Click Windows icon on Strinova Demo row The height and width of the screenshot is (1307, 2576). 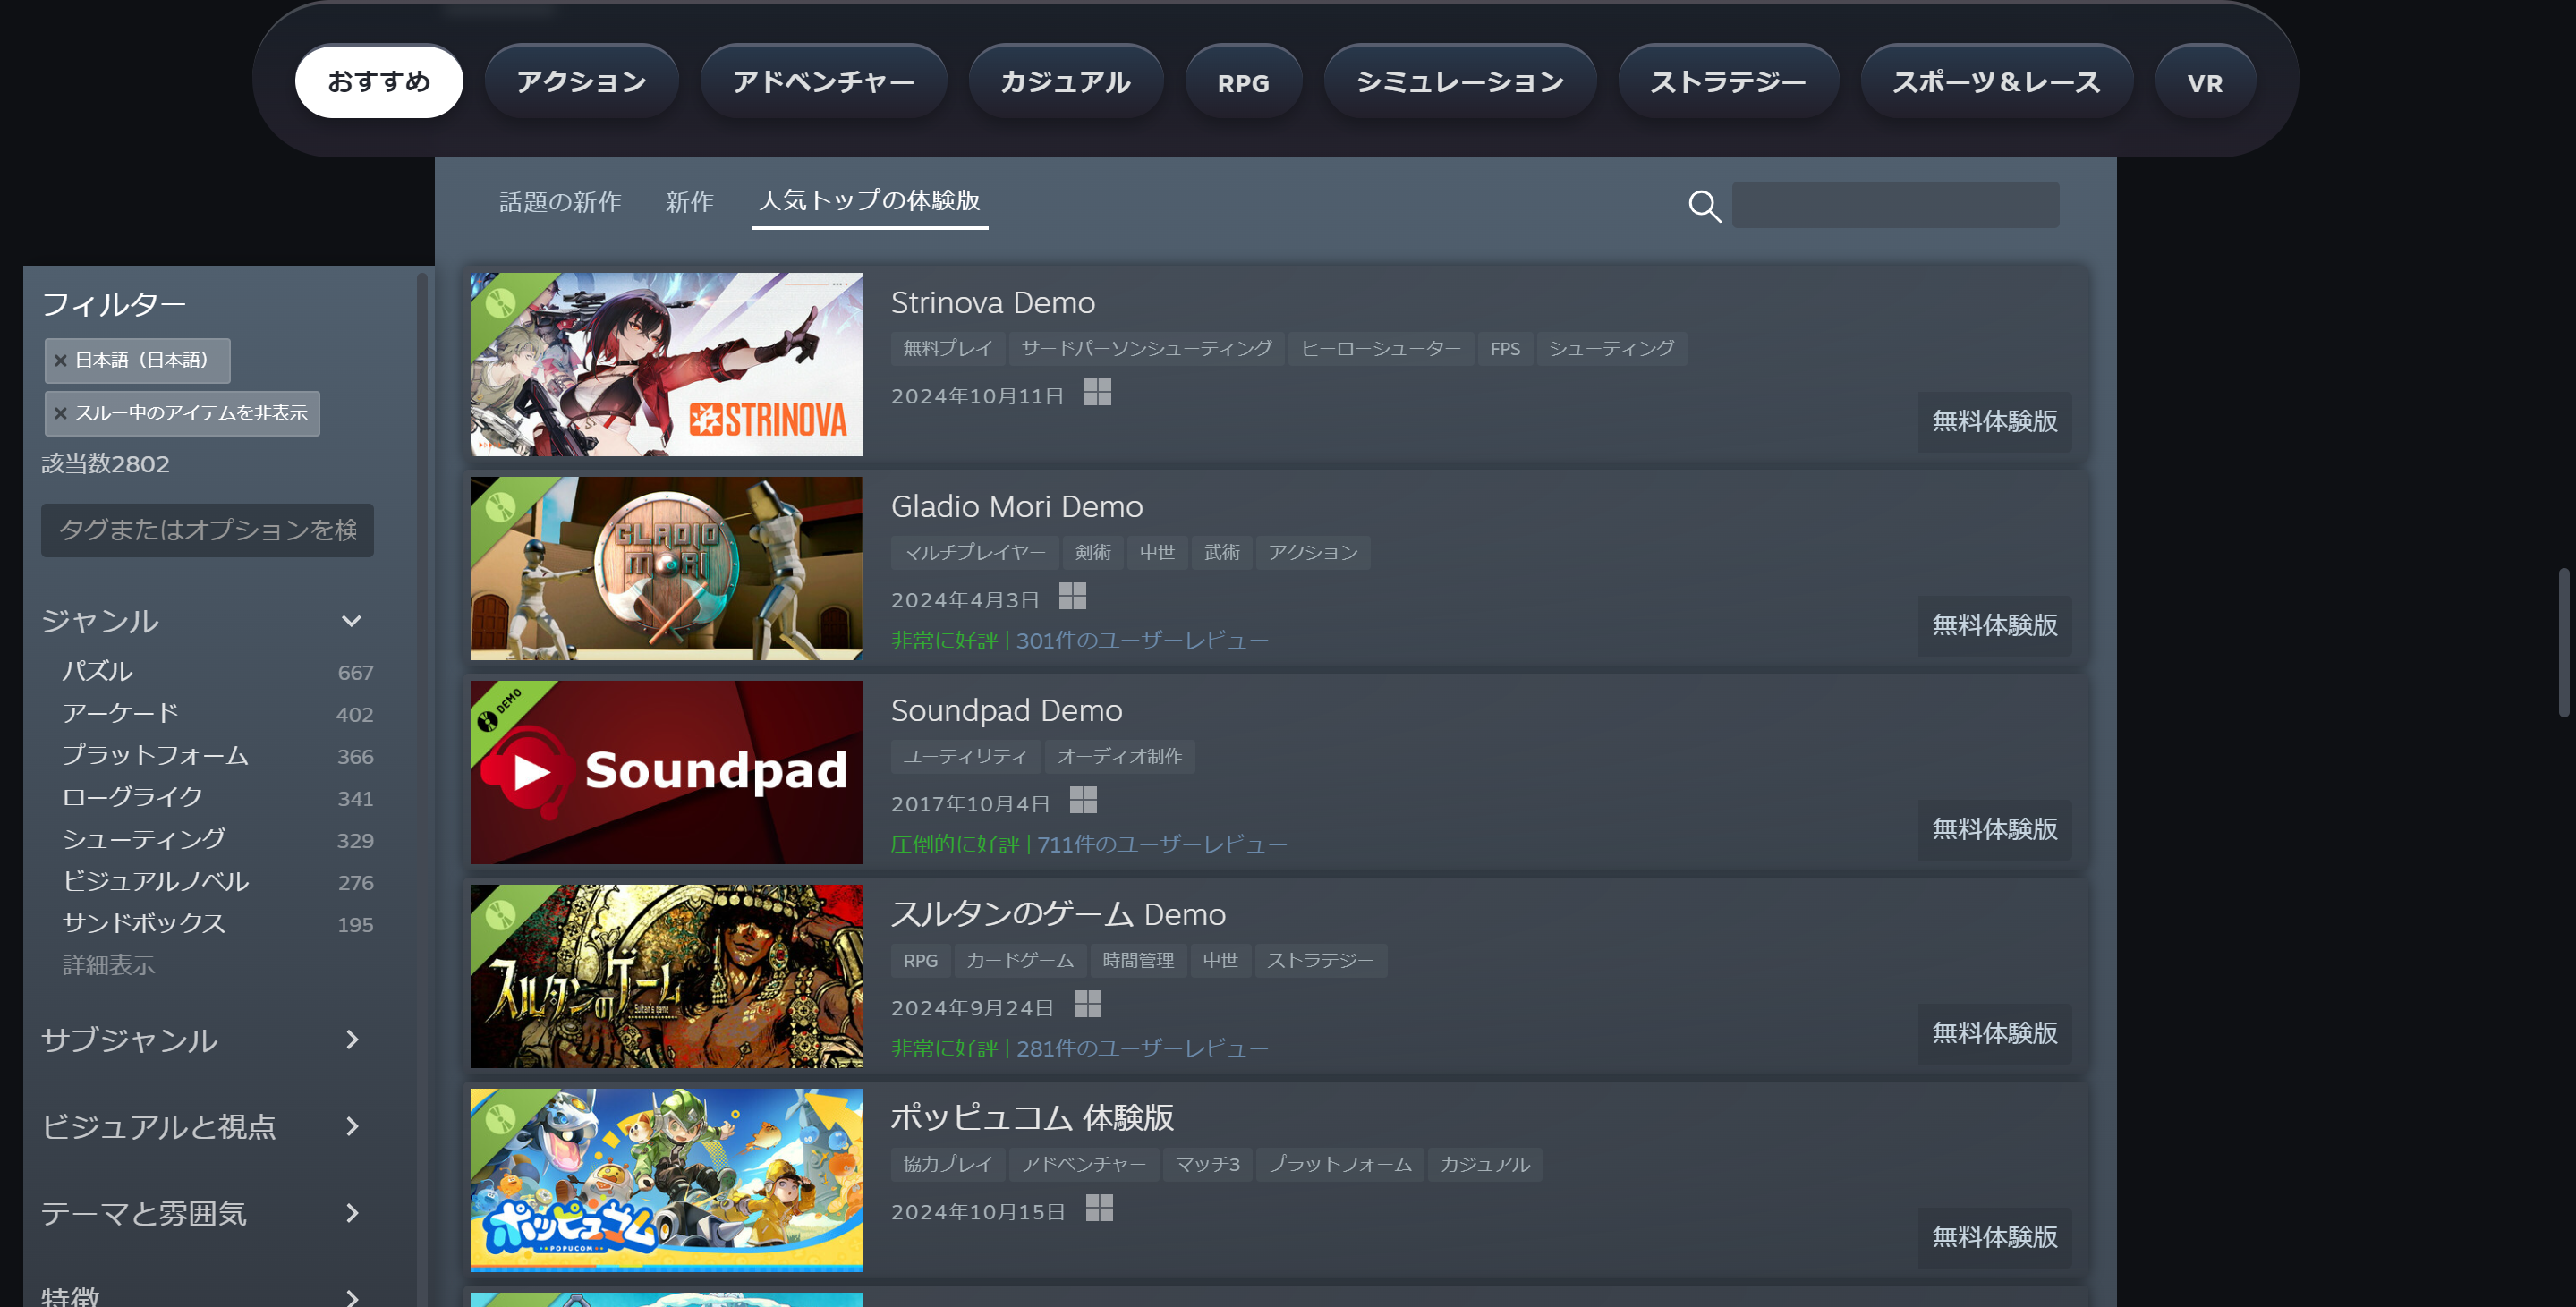[x=1098, y=392]
